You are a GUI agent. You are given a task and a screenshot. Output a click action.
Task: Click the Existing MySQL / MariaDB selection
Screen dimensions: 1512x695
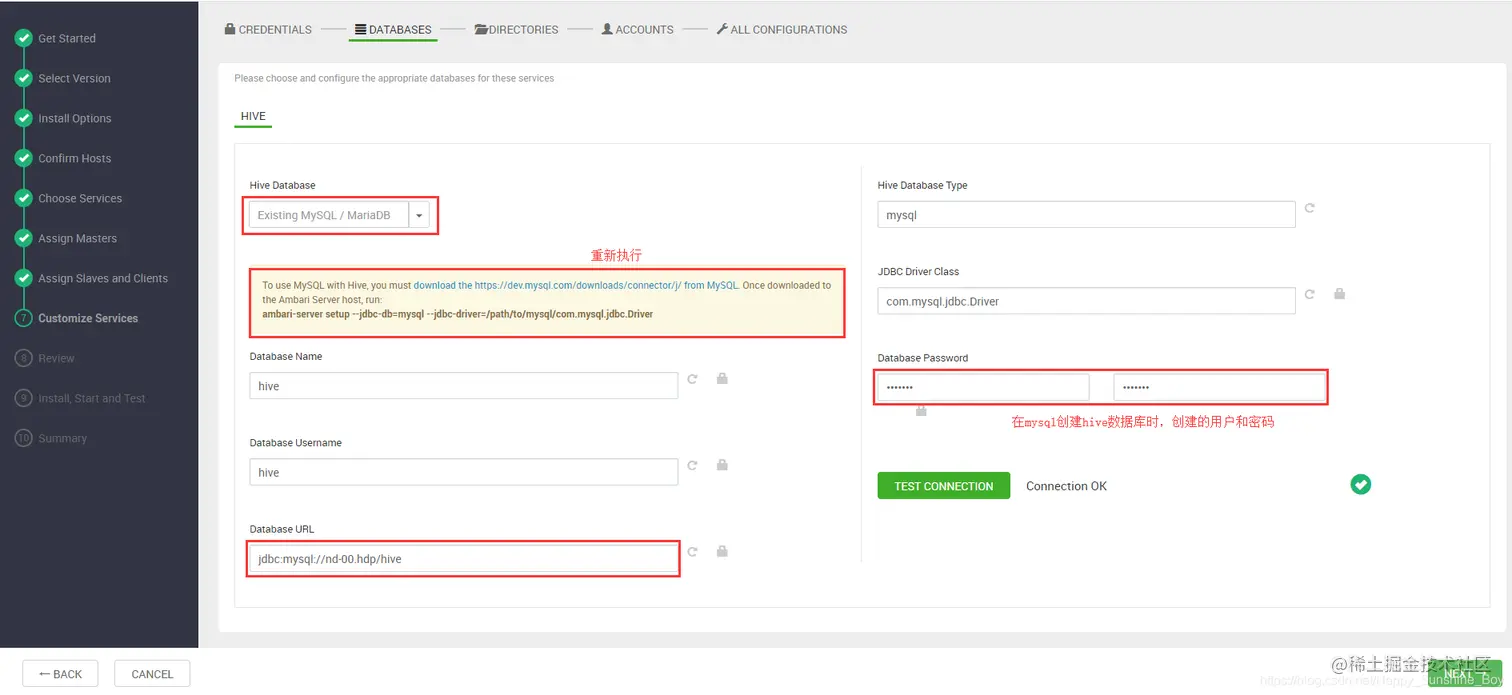329,215
